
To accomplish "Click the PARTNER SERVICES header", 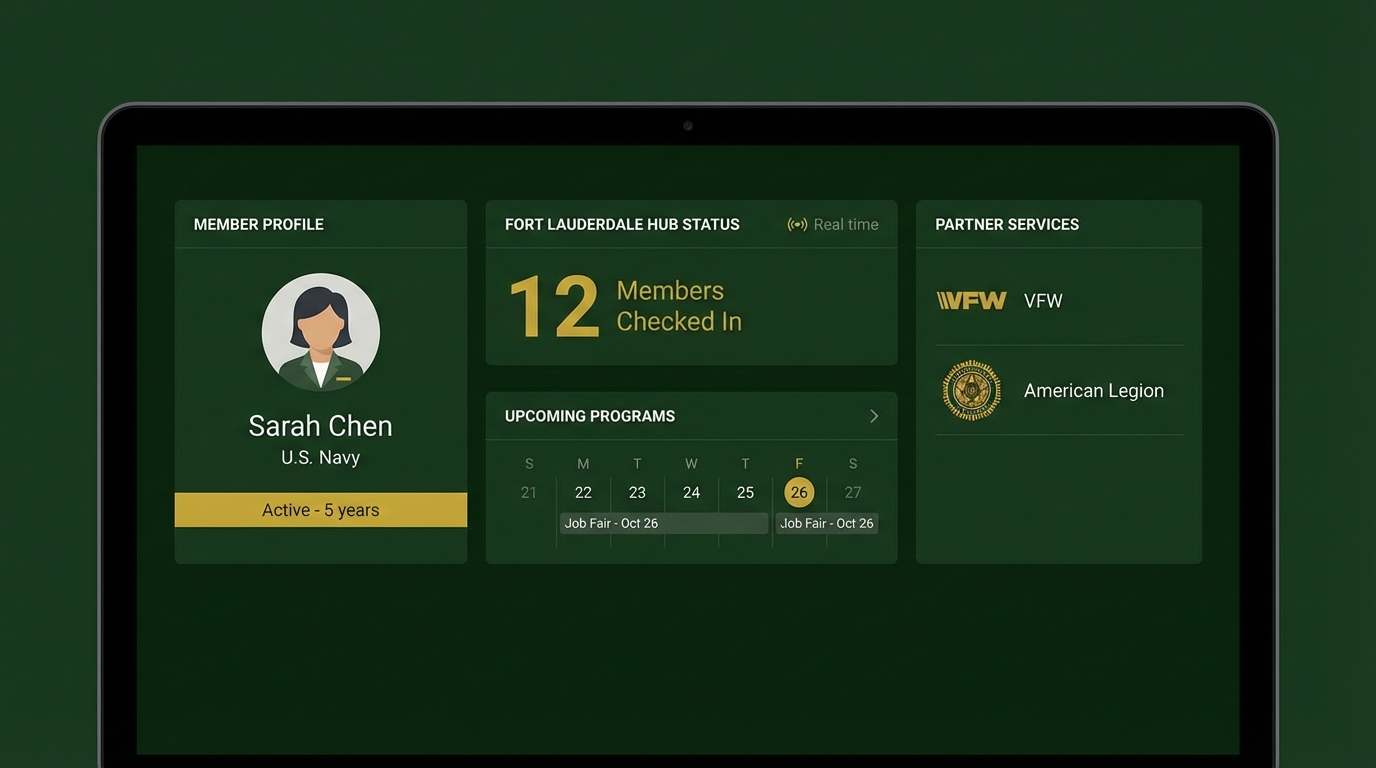I will tap(1007, 224).
